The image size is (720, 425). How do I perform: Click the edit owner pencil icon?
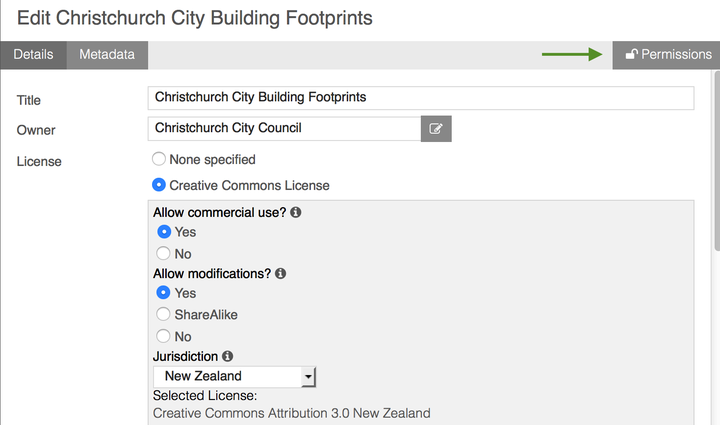(x=436, y=129)
